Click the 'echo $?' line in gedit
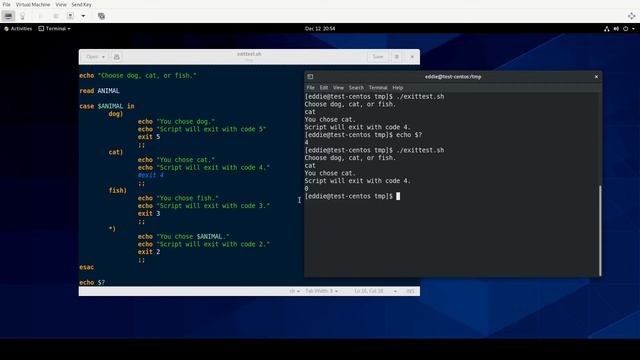Image resolution: width=640 pixels, height=360 pixels. tap(92, 282)
